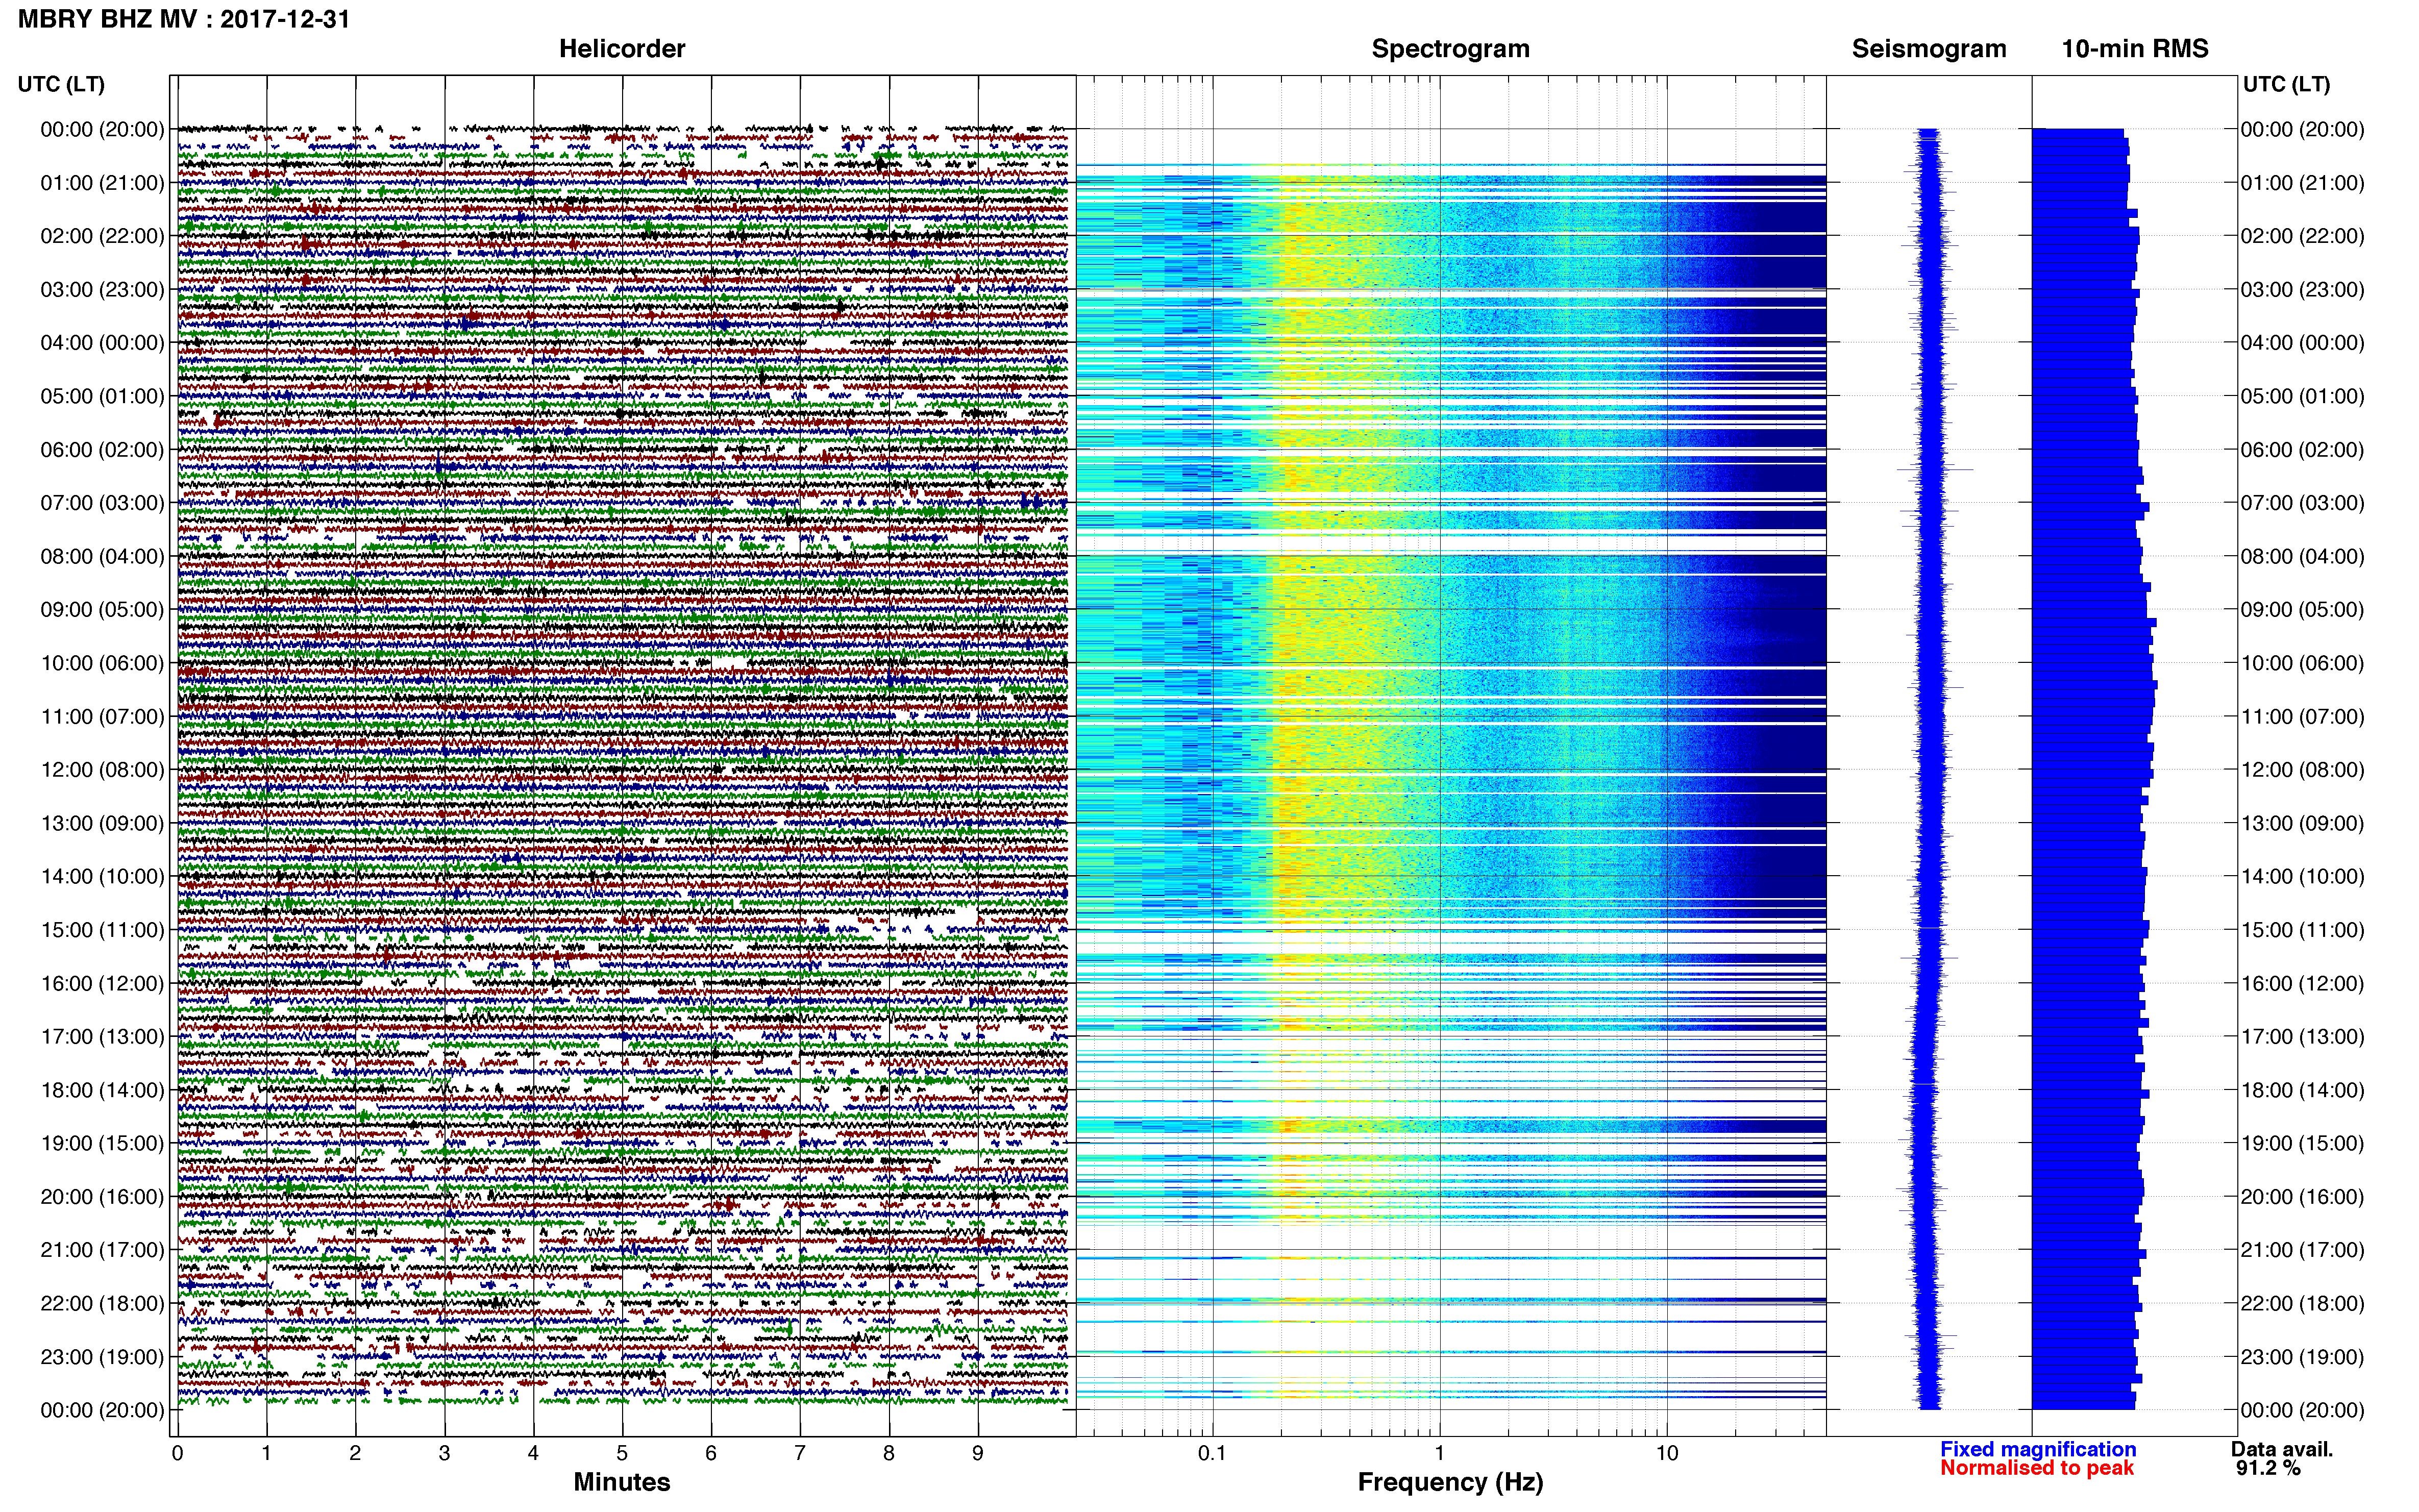Viewport: 2419px width, 1512px height.
Task: Click the '9' tick on Minutes axis
Action: click(x=978, y=1454)
